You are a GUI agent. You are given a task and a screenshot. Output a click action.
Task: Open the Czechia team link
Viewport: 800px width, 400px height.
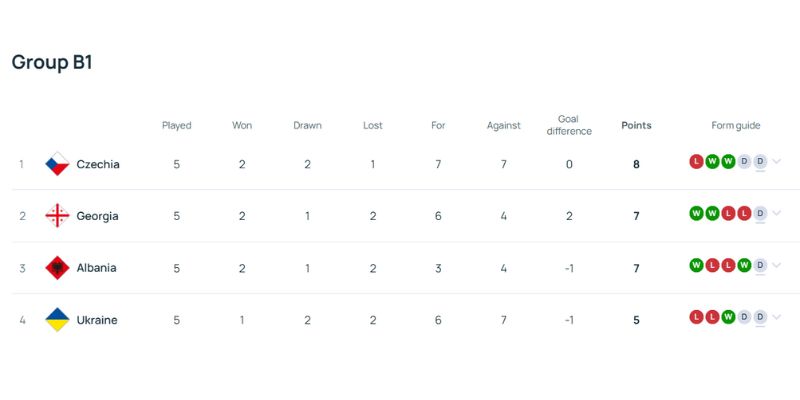[98, 164]
